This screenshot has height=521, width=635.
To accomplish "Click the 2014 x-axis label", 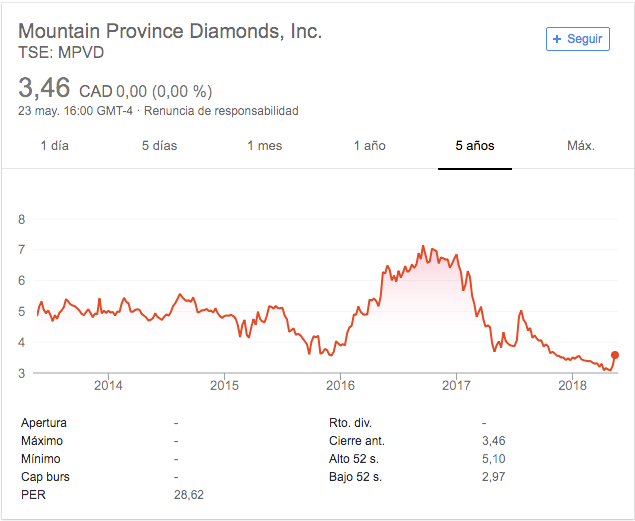I will click(x=108, y=385).
